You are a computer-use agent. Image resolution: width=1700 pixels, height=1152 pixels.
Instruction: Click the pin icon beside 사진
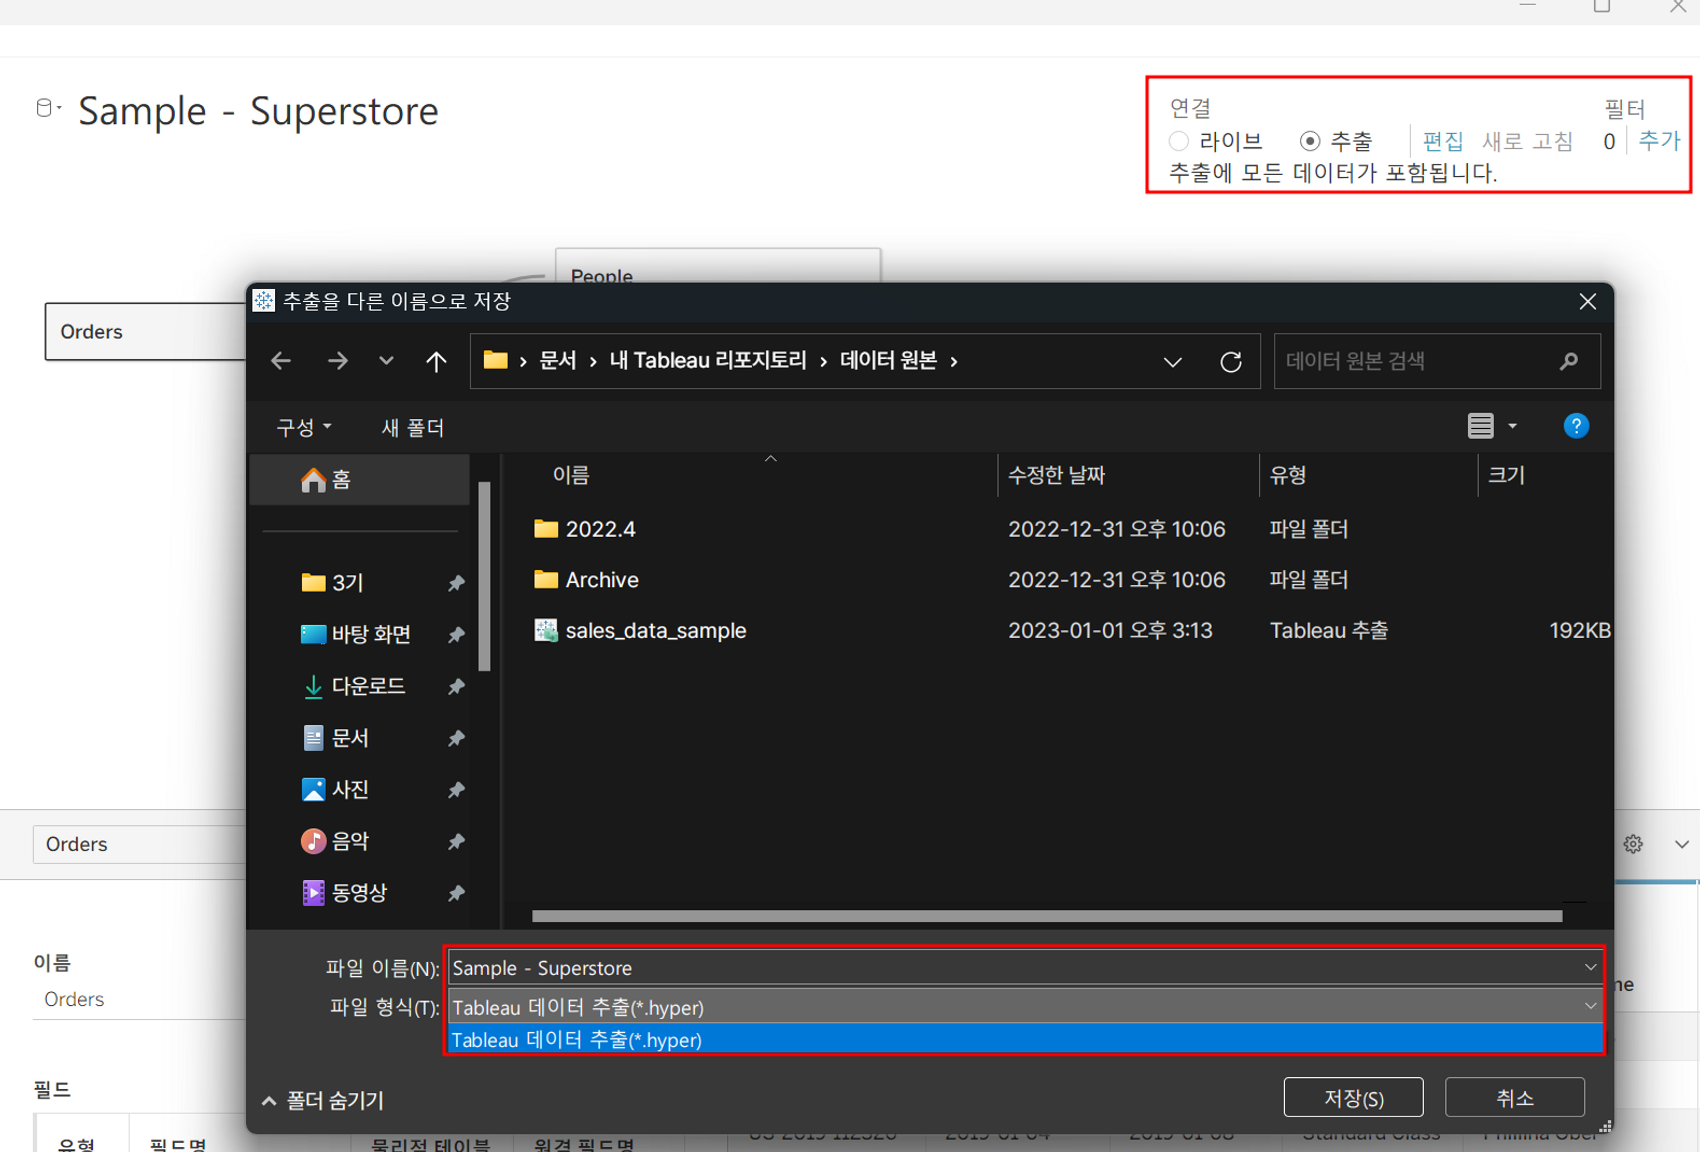tap(456, 790)
